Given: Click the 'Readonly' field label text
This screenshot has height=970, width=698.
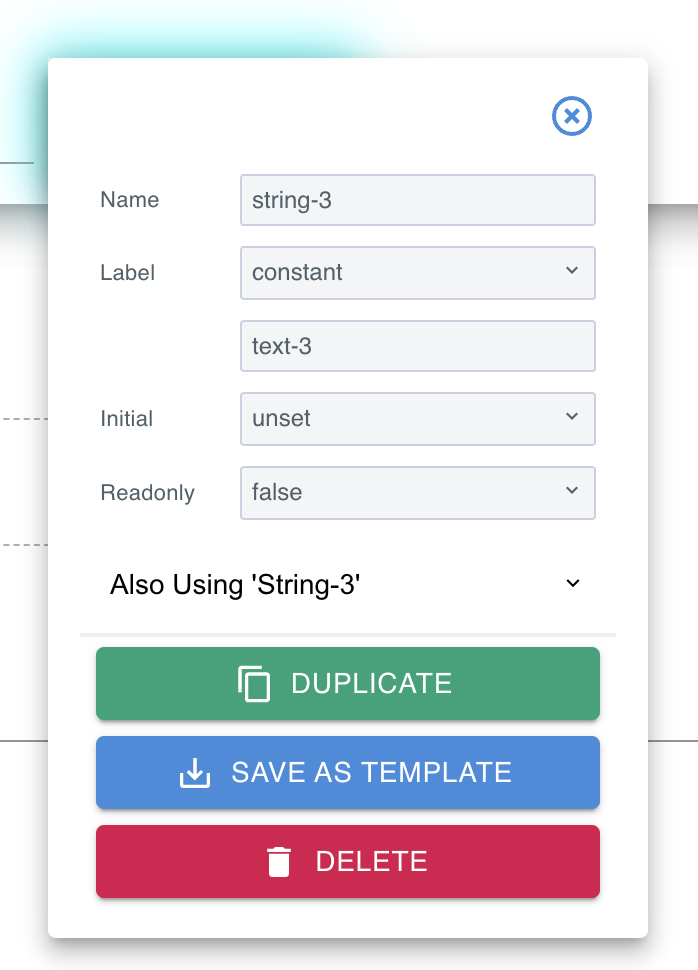Looking at the screenshot, I should pyautogui.click(x=147, y=493).
